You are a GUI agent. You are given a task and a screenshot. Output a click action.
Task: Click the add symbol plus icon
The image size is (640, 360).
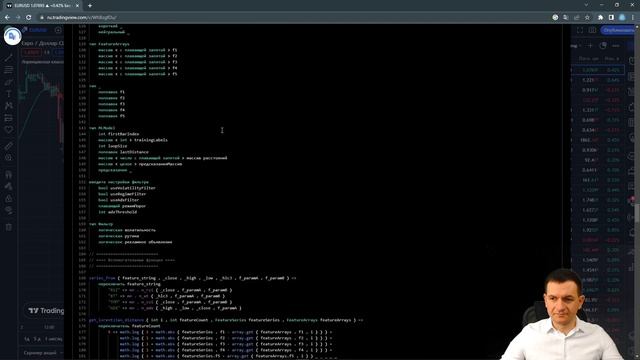pos(58,30)
